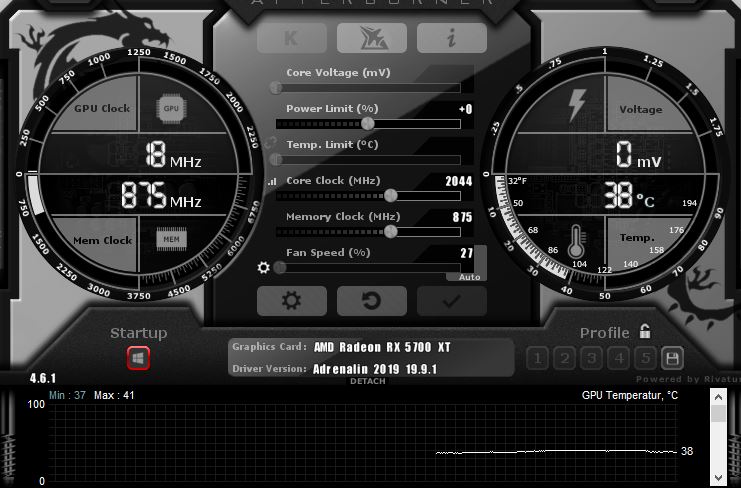This screenshot has width=741, height=488.
Task: Click the Adrenalin 2019 19.9.1 driver text
Action: [x=375, y=369]
